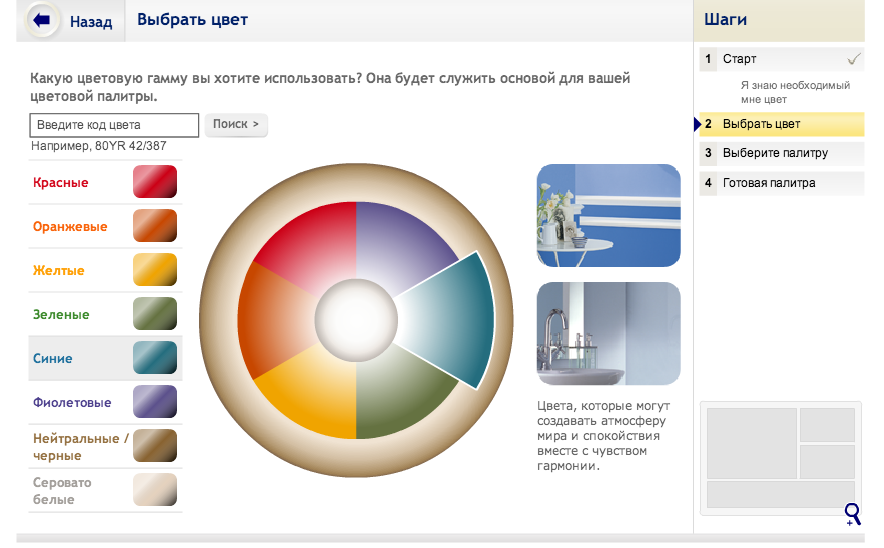Click the magnifier zoom icon
The height and width of the screenshot is (548, 884).
tap(852, 514)
